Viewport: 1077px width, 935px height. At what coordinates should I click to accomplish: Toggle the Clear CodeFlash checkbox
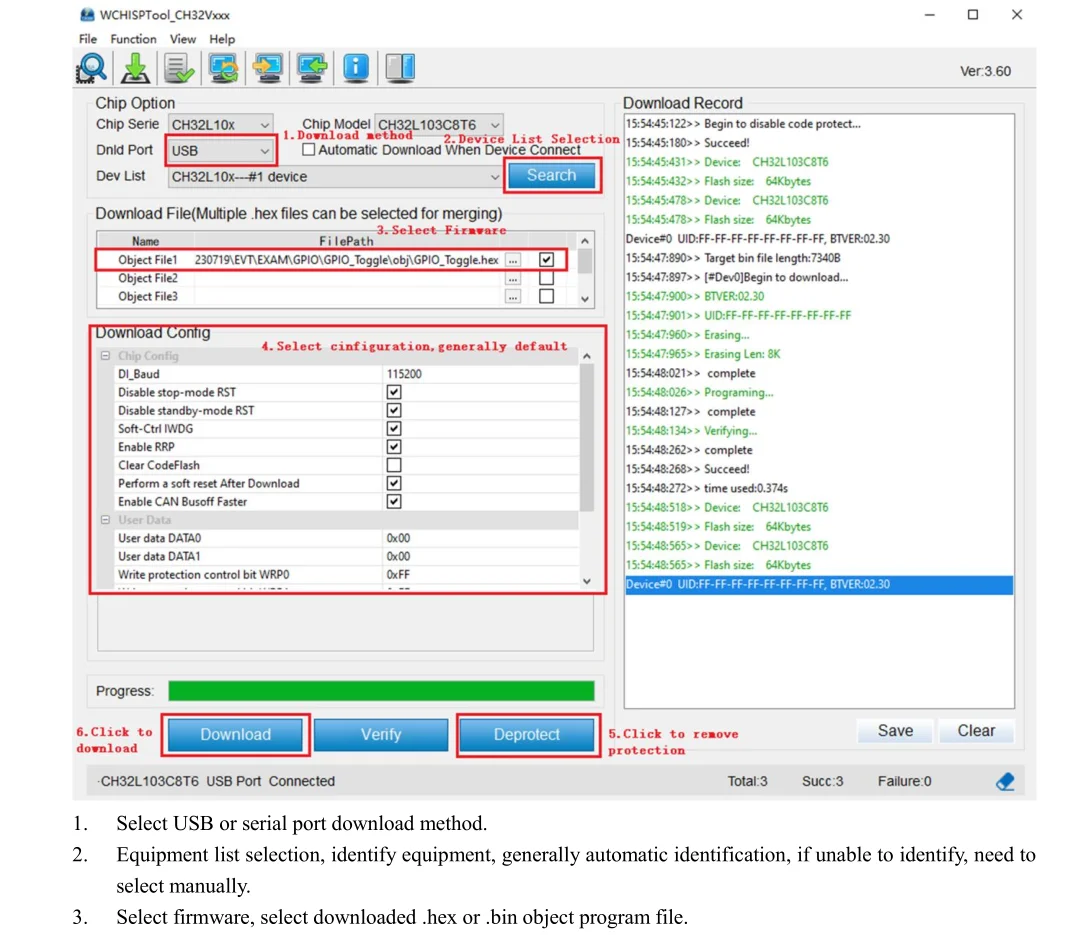coord(394,465)
